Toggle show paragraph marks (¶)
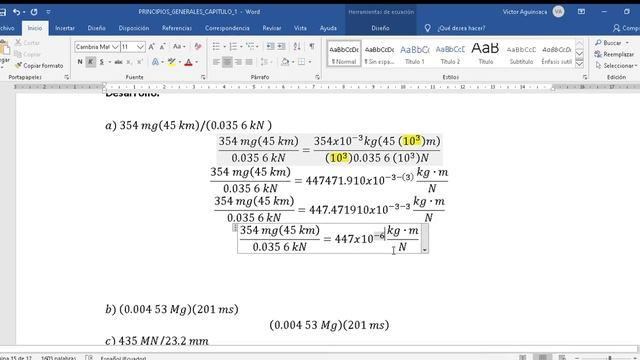 (312, 47)
